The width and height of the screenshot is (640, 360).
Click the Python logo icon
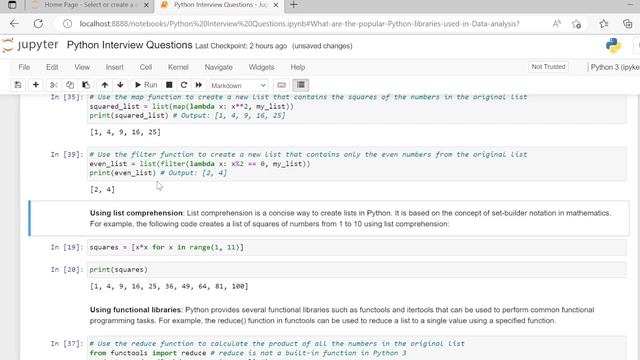pyautogui.click(x=613, y=45)
